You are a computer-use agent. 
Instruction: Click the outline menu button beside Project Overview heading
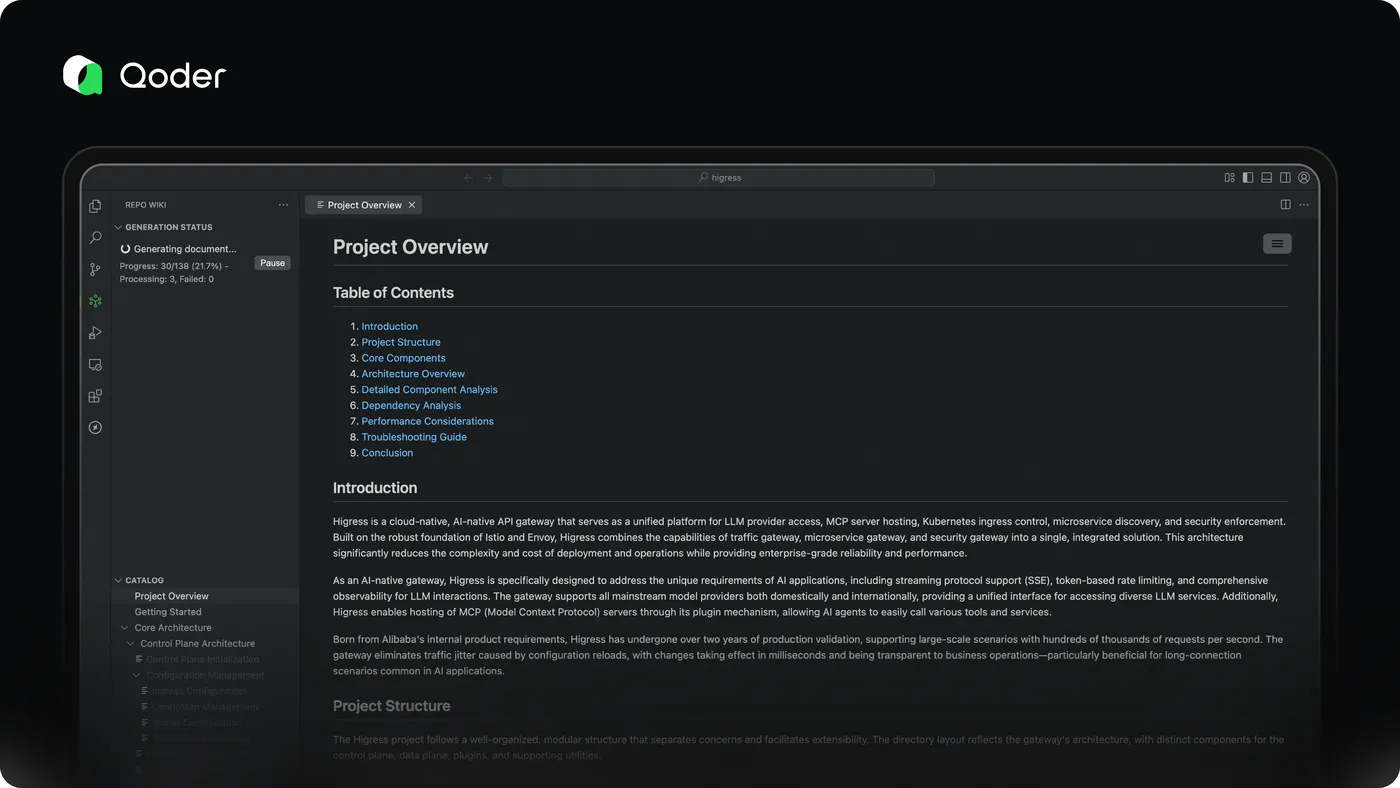[1277, 244]
